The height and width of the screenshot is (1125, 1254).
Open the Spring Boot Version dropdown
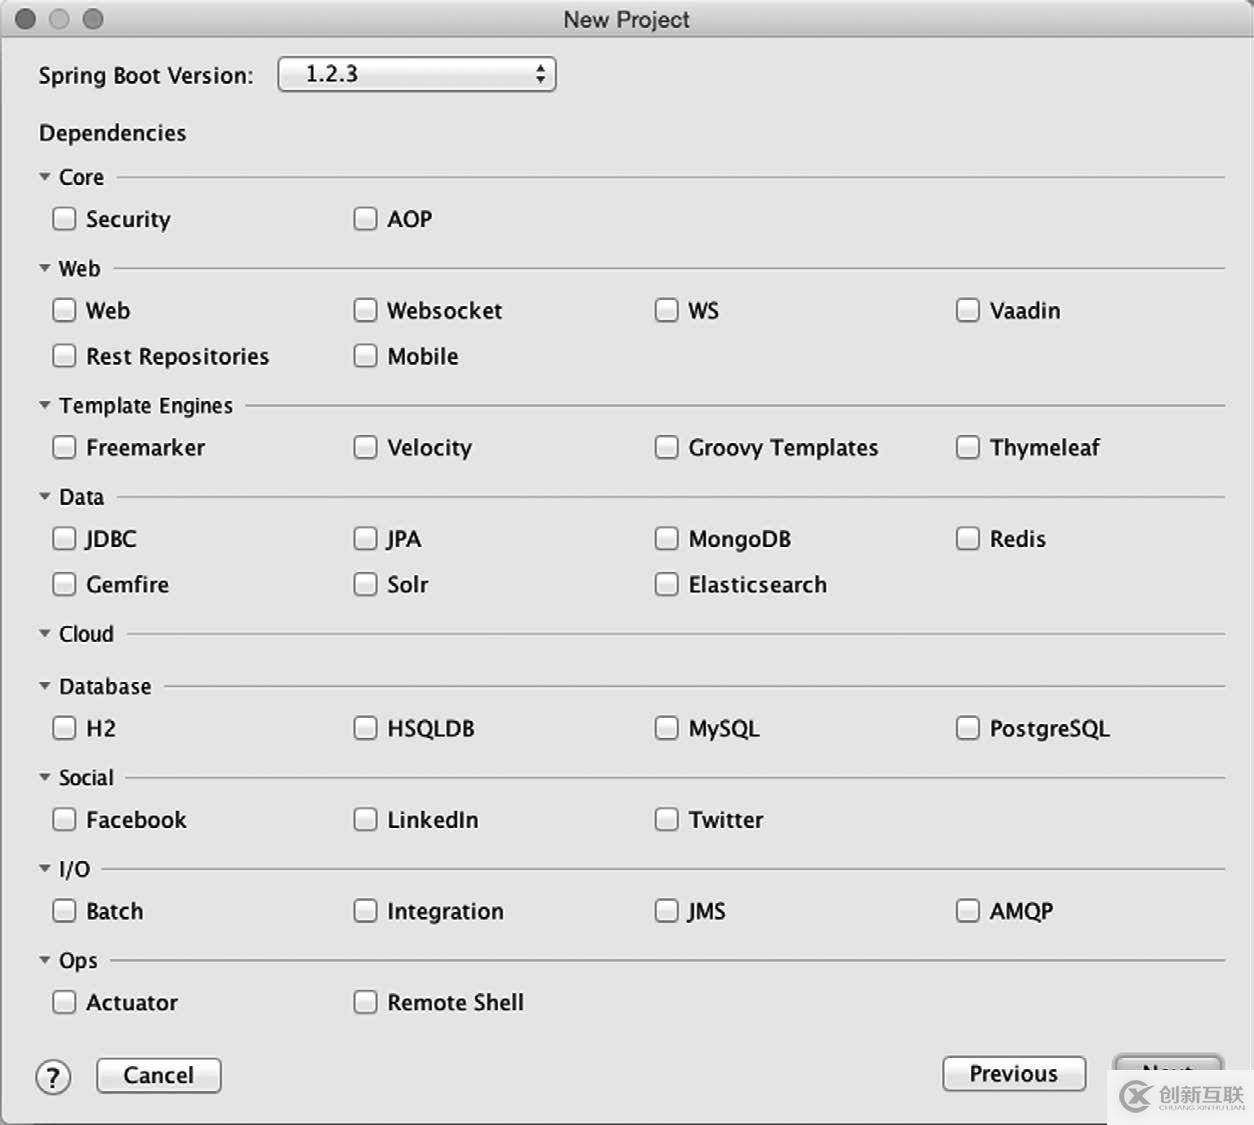pos(417,74)
